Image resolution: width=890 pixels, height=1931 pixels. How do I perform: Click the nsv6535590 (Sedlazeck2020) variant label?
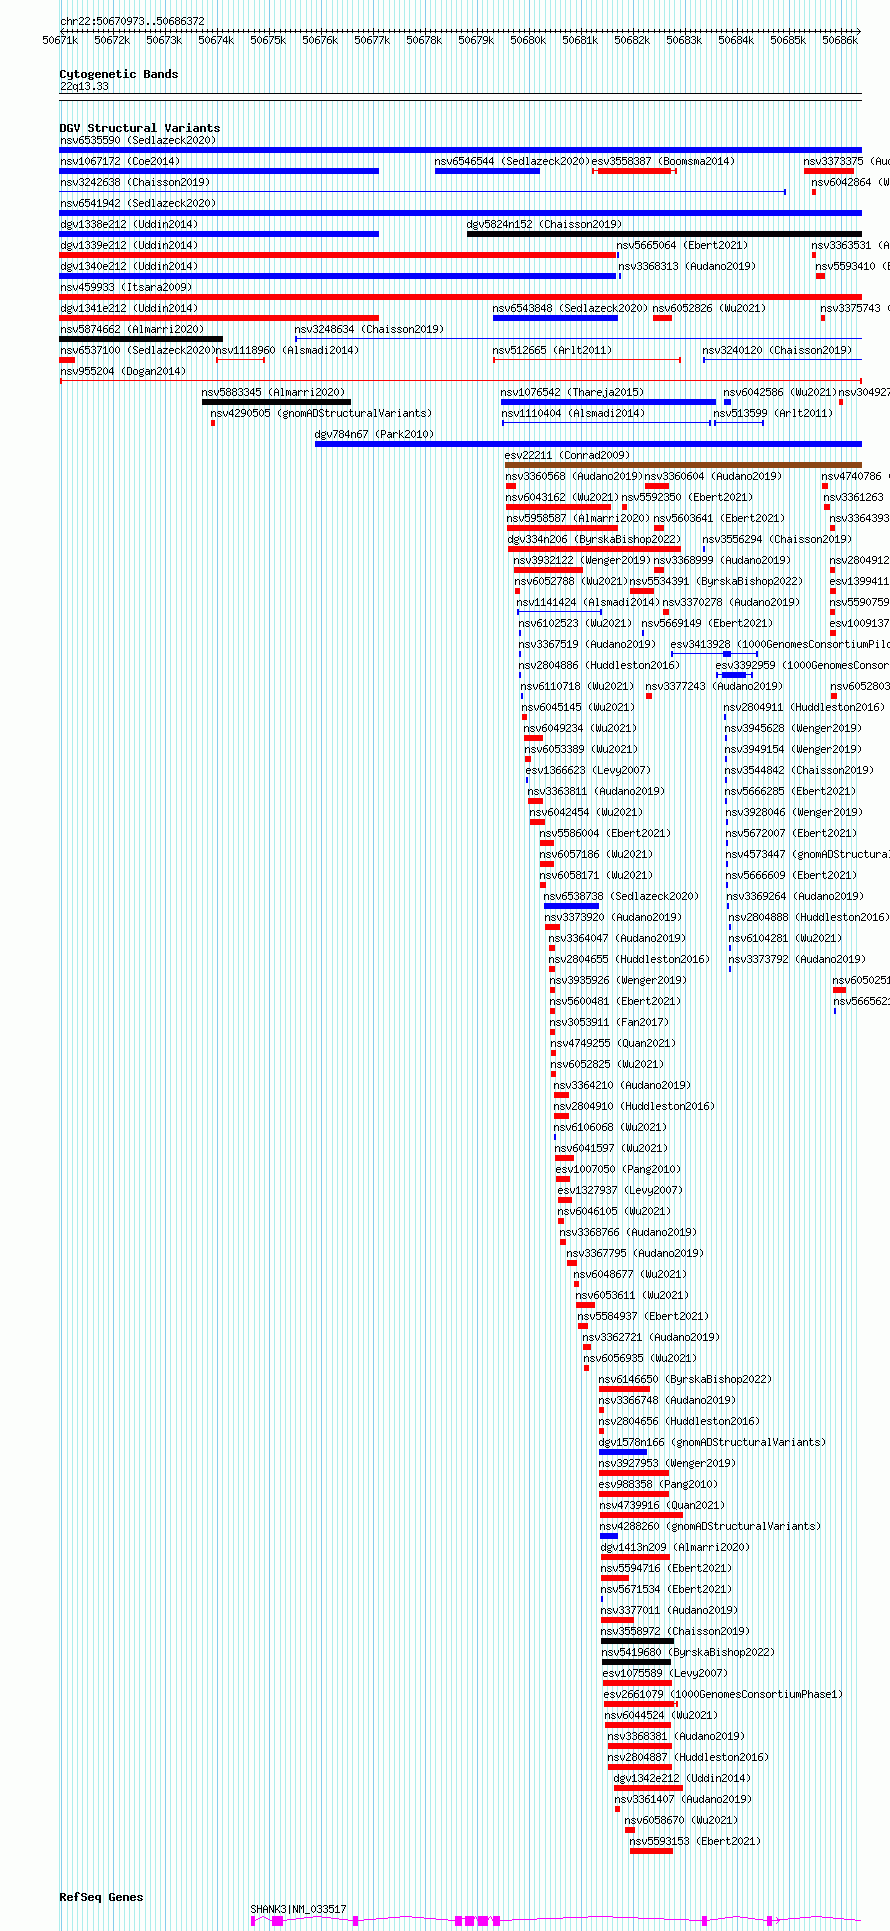click(138, 140)
